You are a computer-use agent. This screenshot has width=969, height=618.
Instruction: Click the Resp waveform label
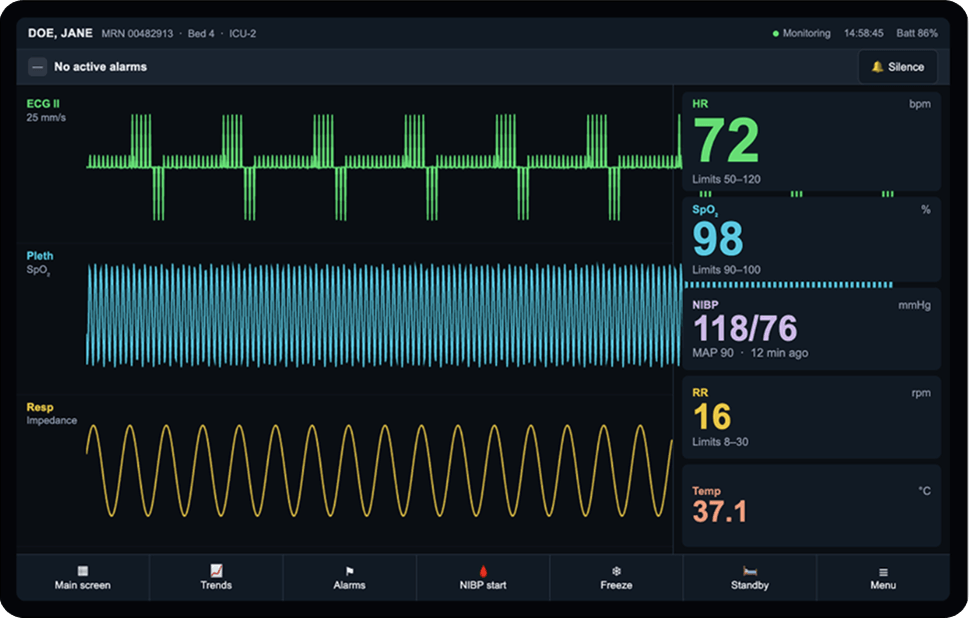click(40, 407)
